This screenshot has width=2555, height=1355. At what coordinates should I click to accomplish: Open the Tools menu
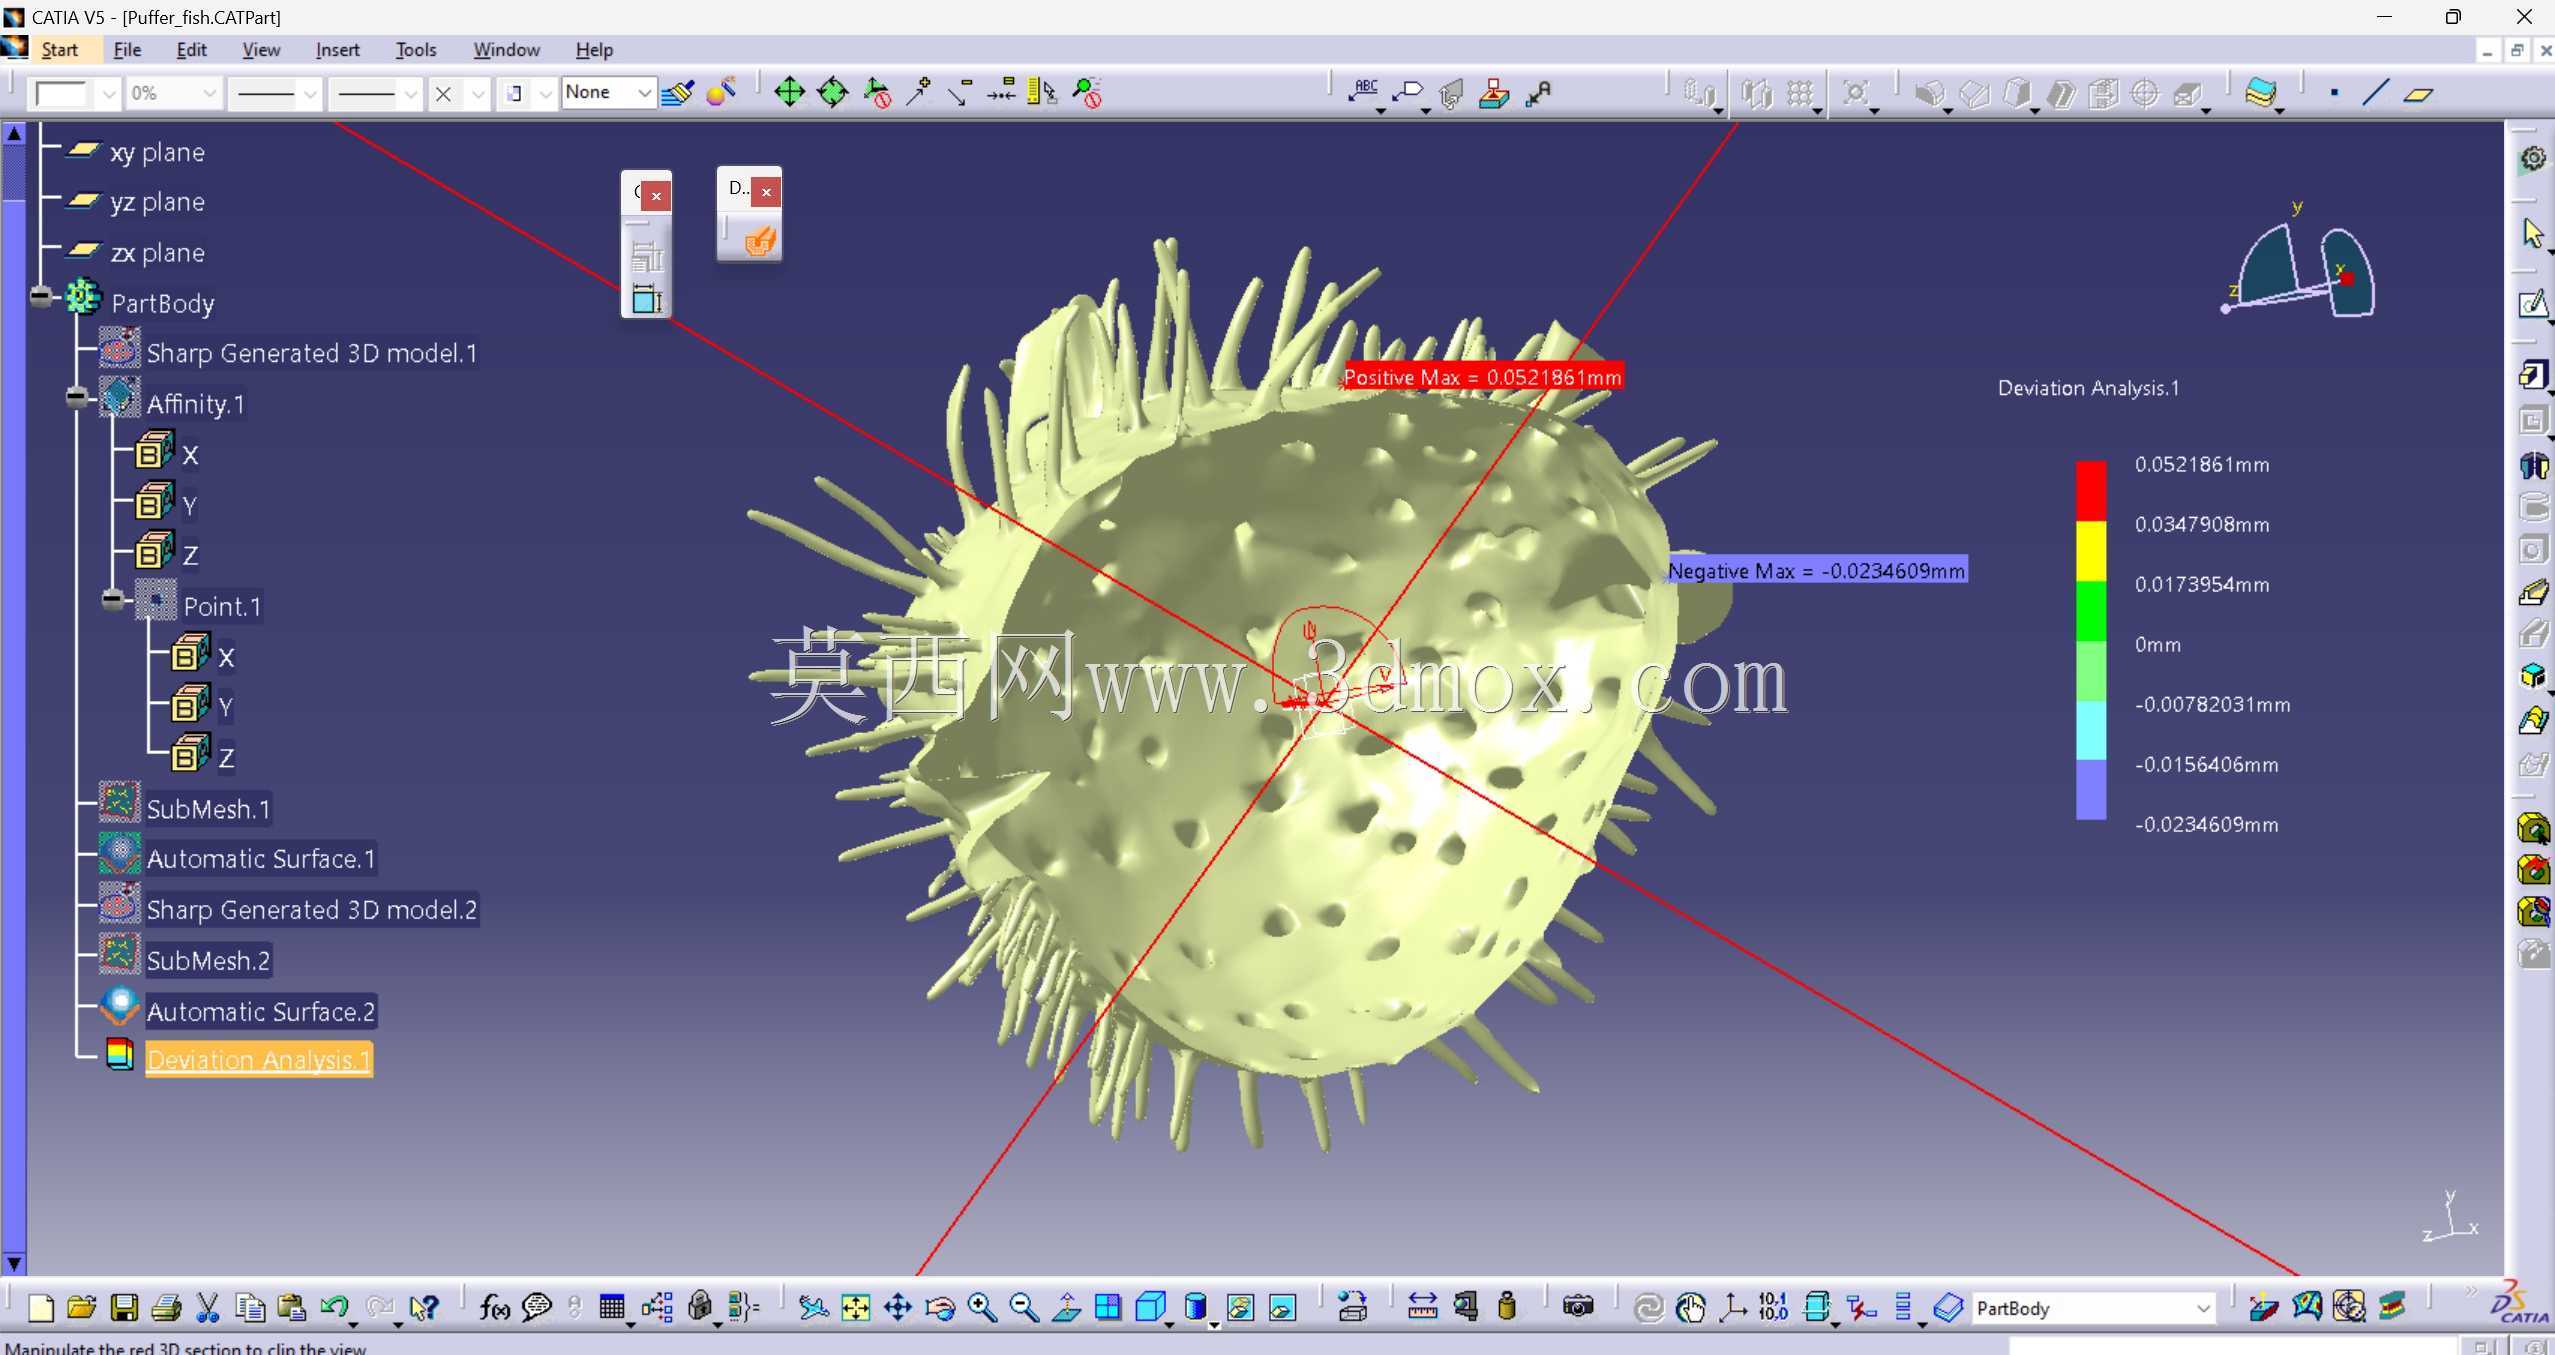tap(416, 50)
